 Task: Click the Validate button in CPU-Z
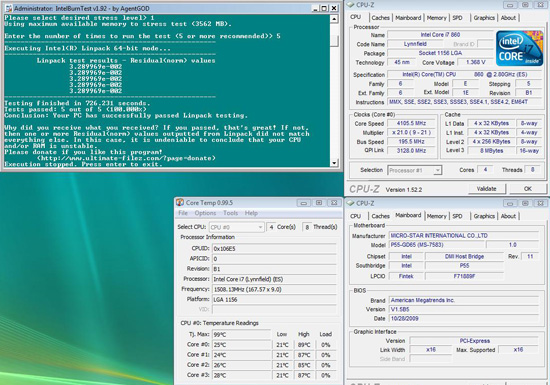click(x=487, y=189)
